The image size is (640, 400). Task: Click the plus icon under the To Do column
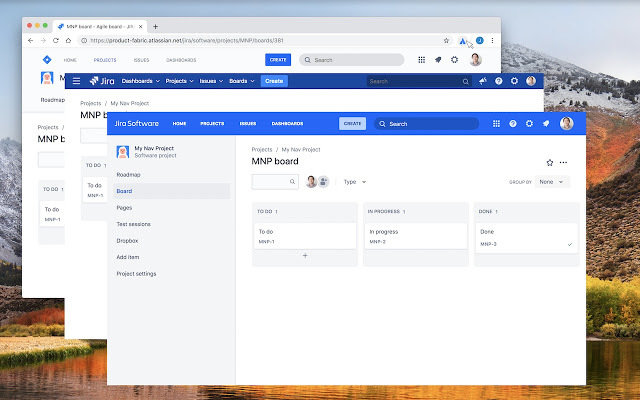coord(305,256)
